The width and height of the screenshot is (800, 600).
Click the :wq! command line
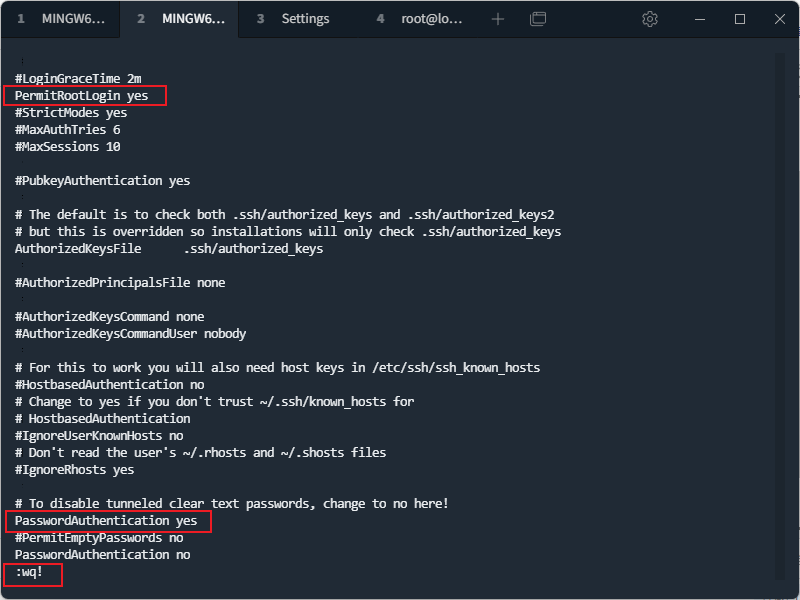click(x=32, y=573)
